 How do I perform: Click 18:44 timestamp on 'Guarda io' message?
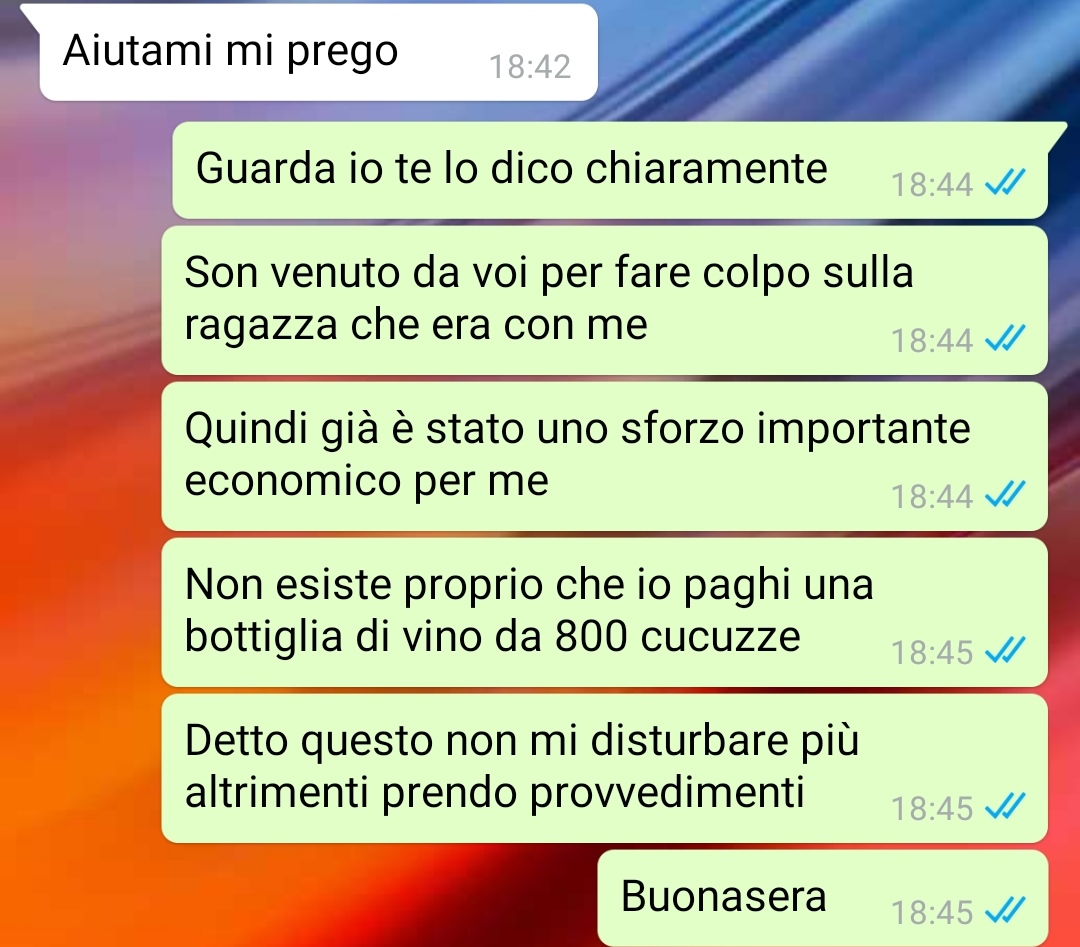[x=932, y=185]
